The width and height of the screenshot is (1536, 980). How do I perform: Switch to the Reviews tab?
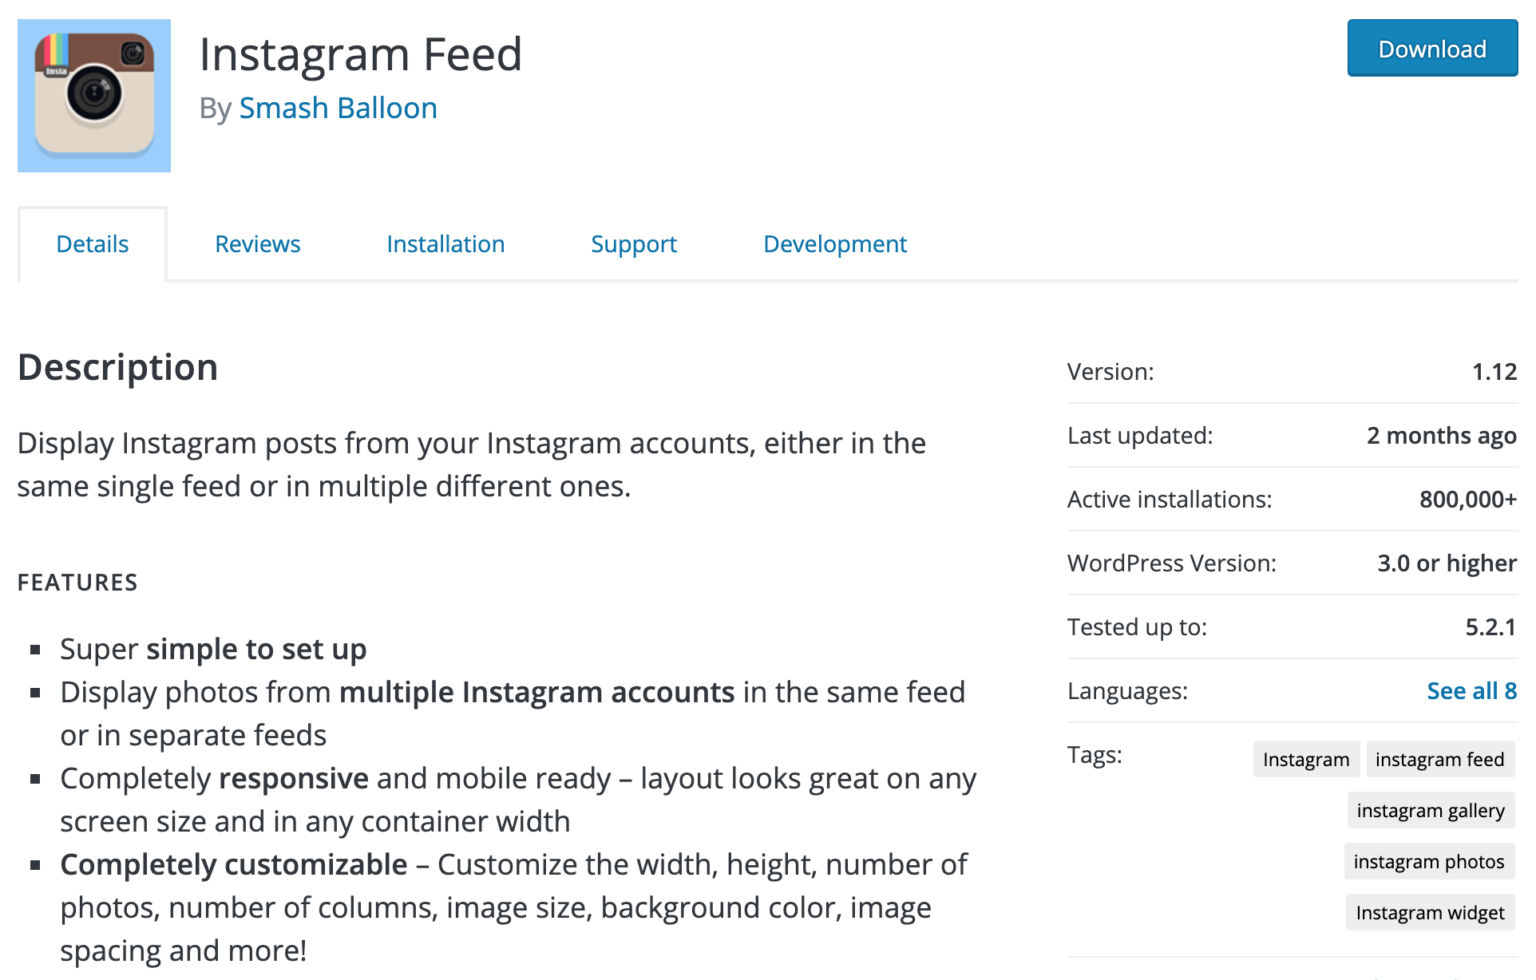[x=257, y=243]
